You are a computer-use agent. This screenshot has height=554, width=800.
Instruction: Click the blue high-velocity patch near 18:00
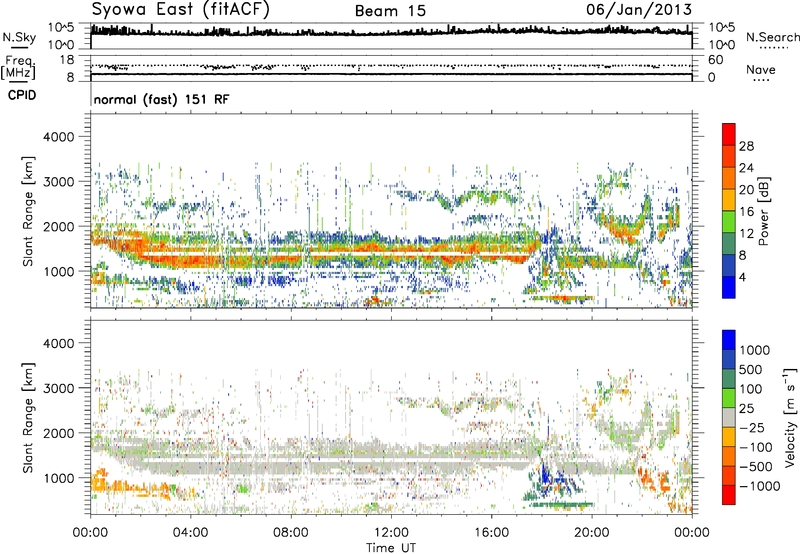(545, 472)
